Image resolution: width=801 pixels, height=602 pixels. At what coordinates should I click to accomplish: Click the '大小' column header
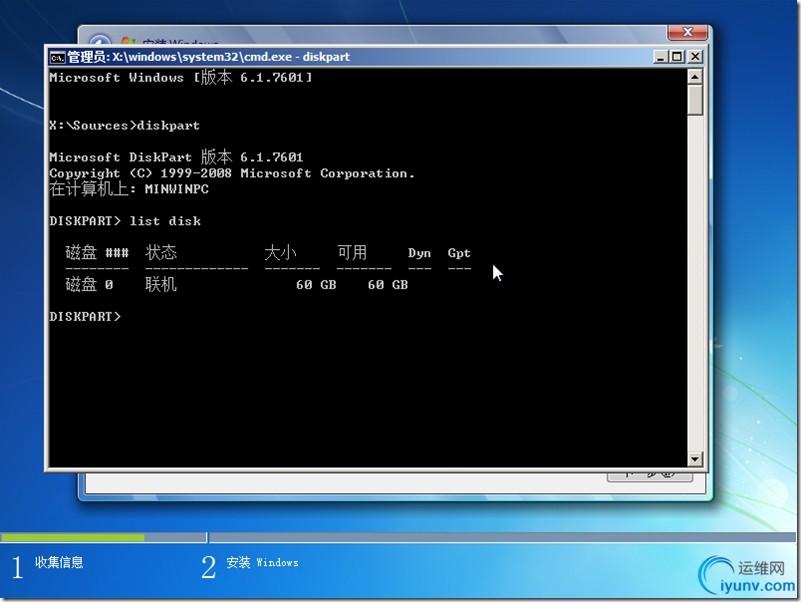pos(280,252)
